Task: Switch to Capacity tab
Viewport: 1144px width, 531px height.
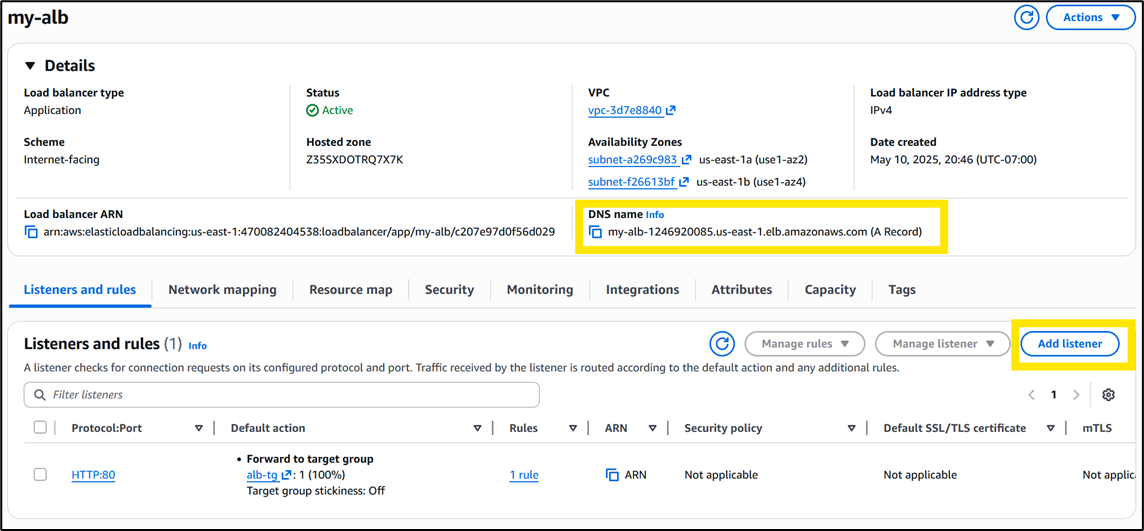Action: 830,290
